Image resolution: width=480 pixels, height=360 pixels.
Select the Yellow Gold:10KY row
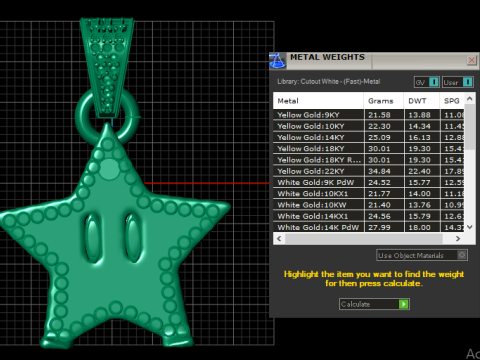pos(369,126)
